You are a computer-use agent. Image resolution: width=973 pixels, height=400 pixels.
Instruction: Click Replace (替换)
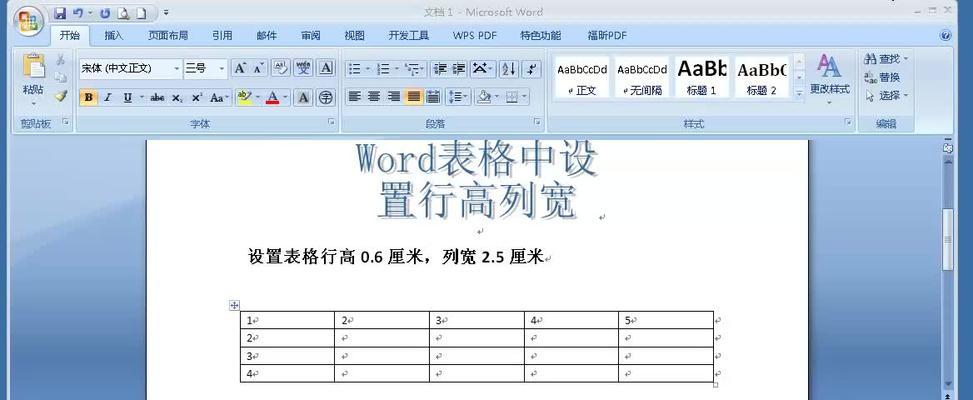pos(882,78)
